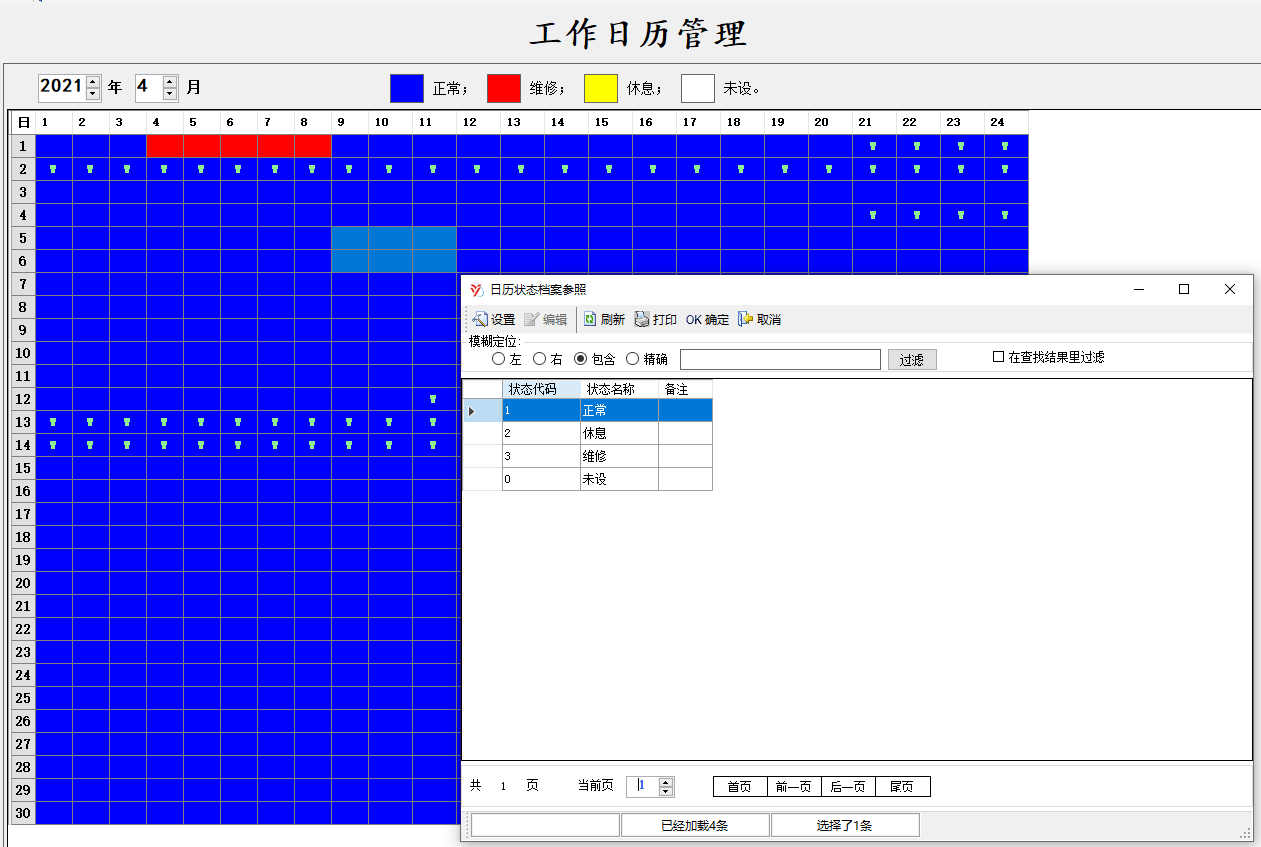The image size is (1261, 847).
Task: Click the red 维修 legend color swatch
Action: click(x=504, y=88)
